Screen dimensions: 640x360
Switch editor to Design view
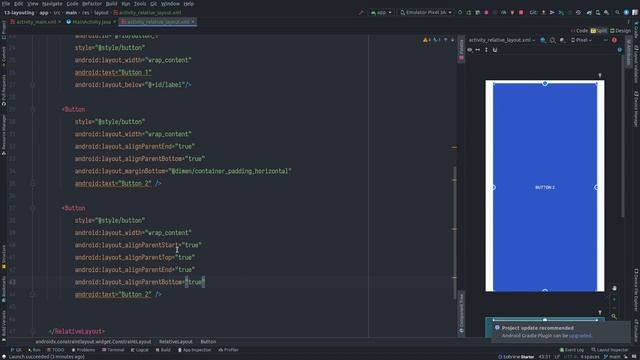tap(620, 31)
